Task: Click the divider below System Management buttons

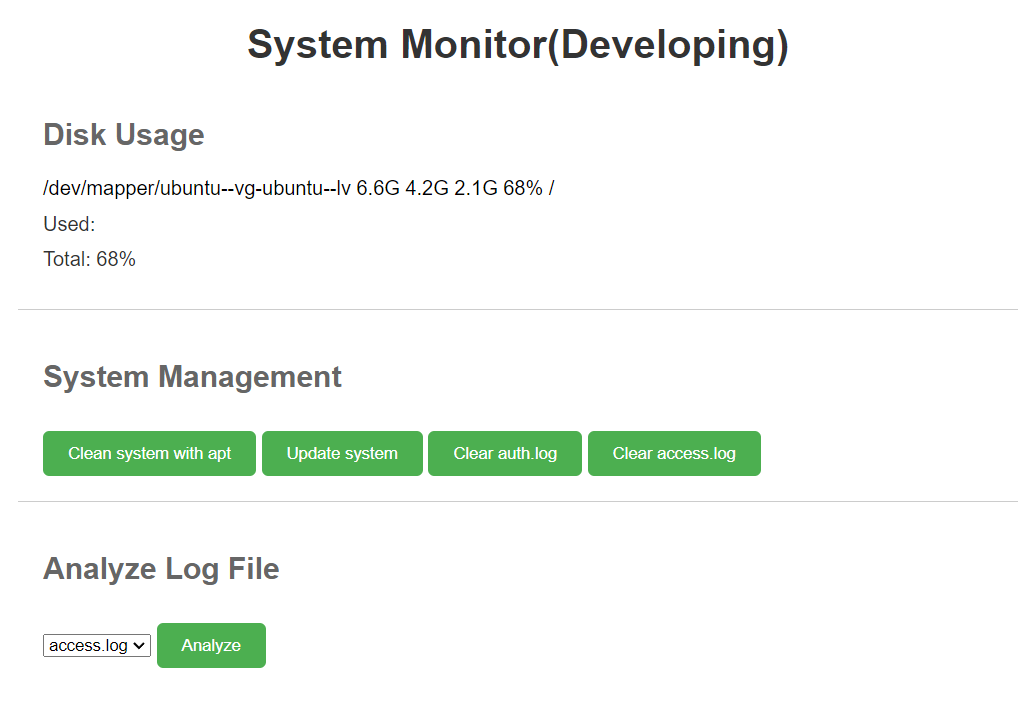Action: [x=518, y=502]
